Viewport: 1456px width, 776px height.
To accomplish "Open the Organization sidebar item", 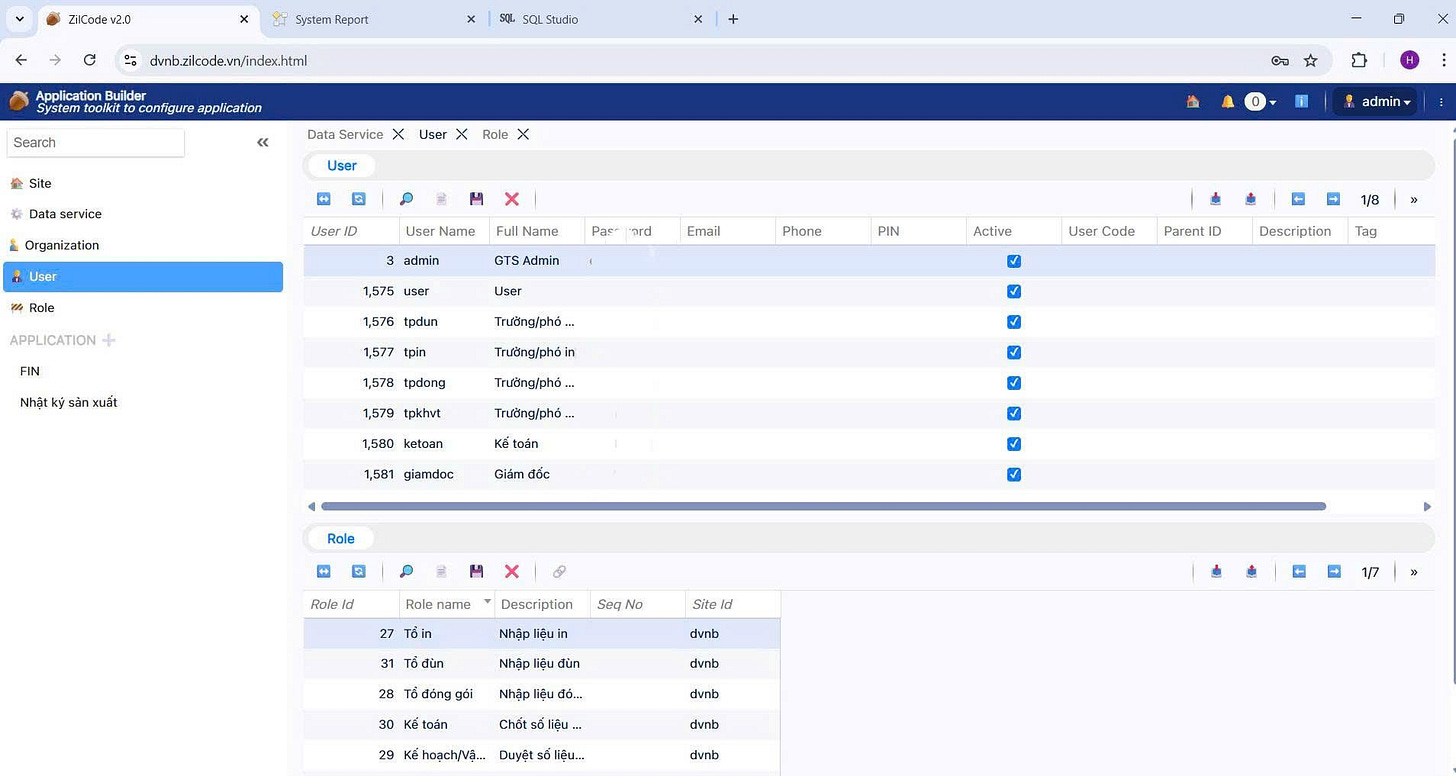I will click(62, 245).
